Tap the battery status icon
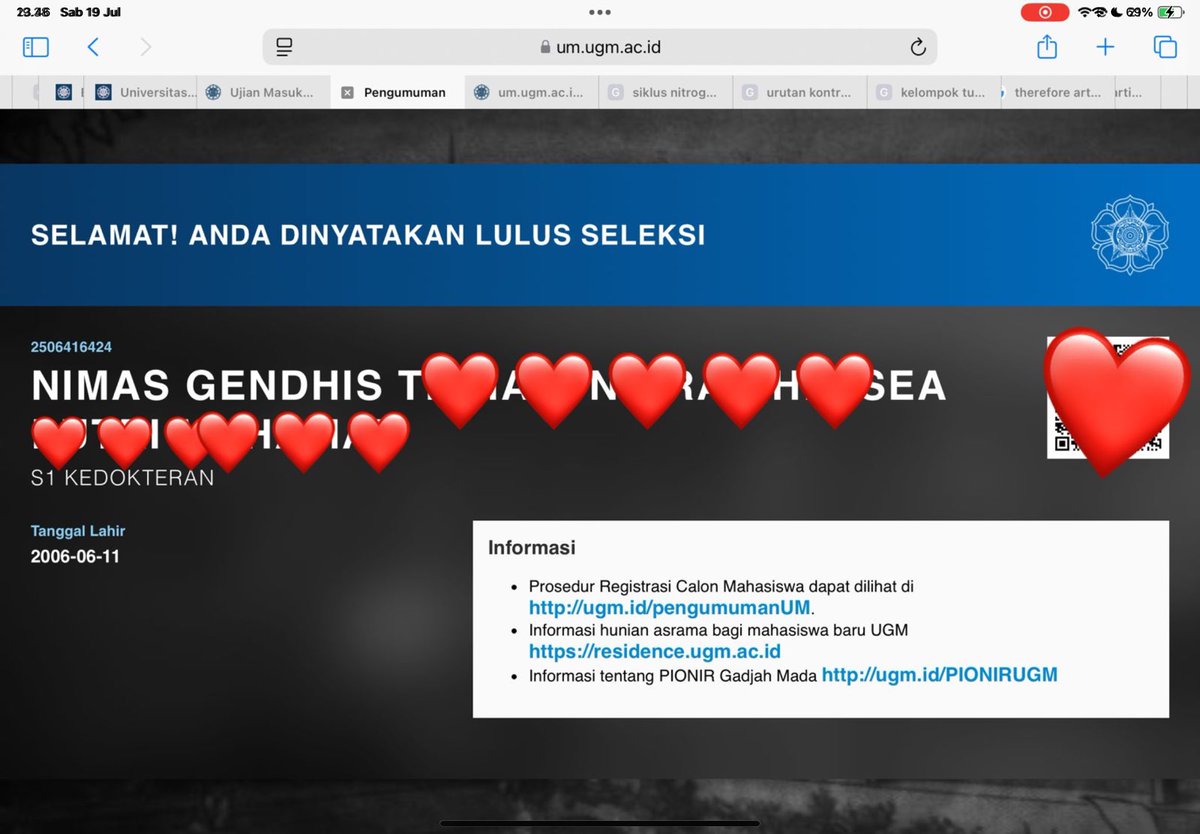The width and height of the screenshot is (1200, 834). pyautogui.click(x=1168, y=12)
